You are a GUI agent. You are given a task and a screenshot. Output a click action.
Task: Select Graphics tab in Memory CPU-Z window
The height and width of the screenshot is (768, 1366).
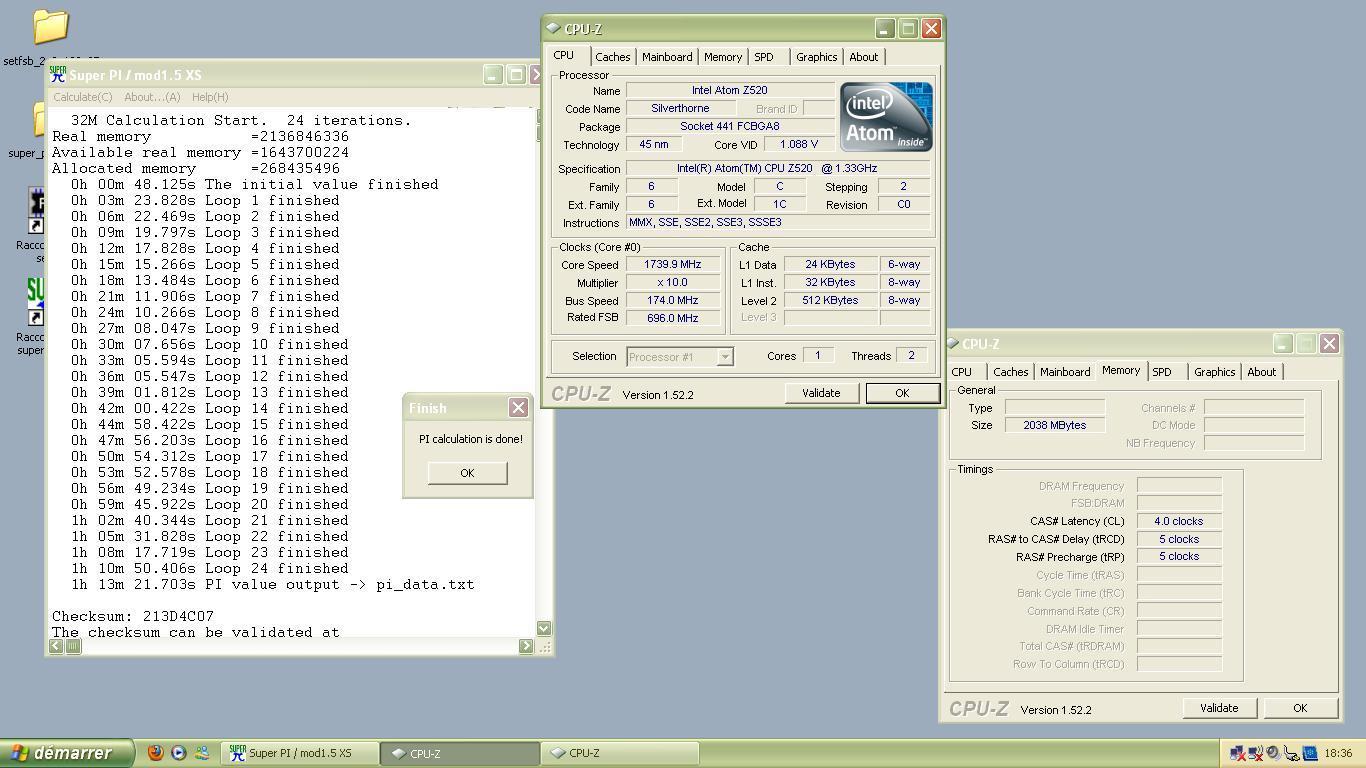point(1215,372)
